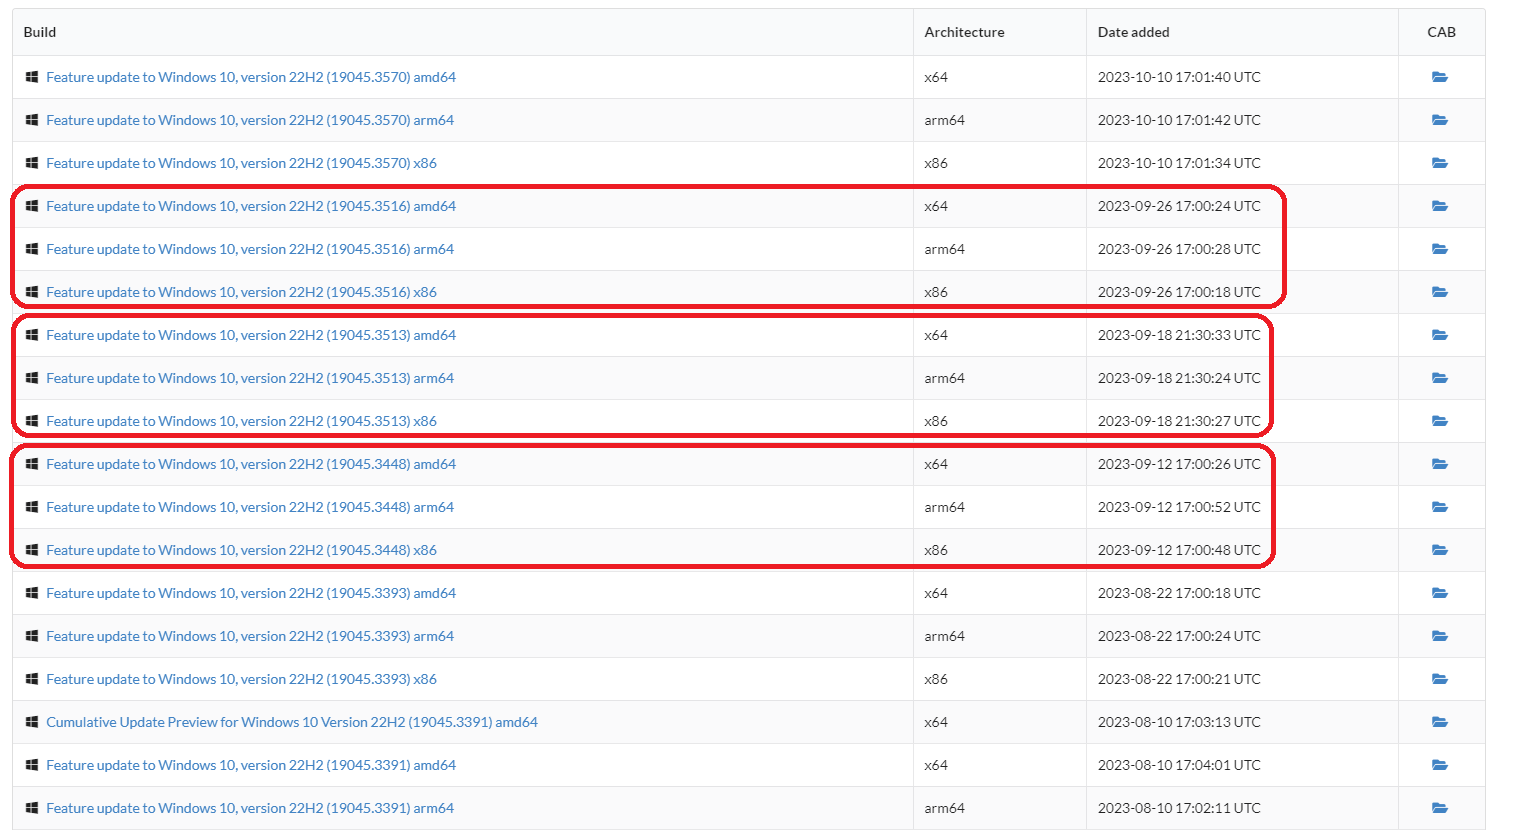
Task: Open CAB folder icon for 19045.3393 x86 row
Action: point(1440,679)
